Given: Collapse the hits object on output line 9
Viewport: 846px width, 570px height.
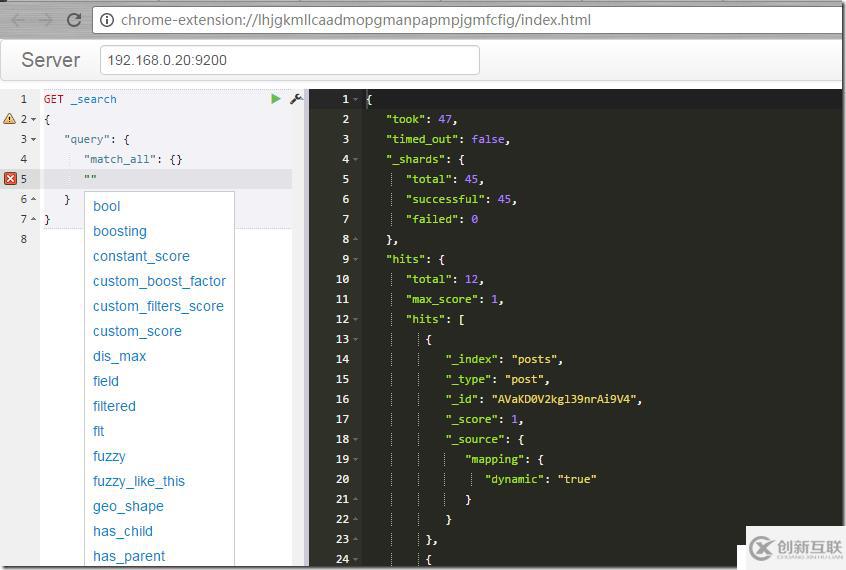Looking at the screenshot, I should pyautogui.click(x=356, y=259).
